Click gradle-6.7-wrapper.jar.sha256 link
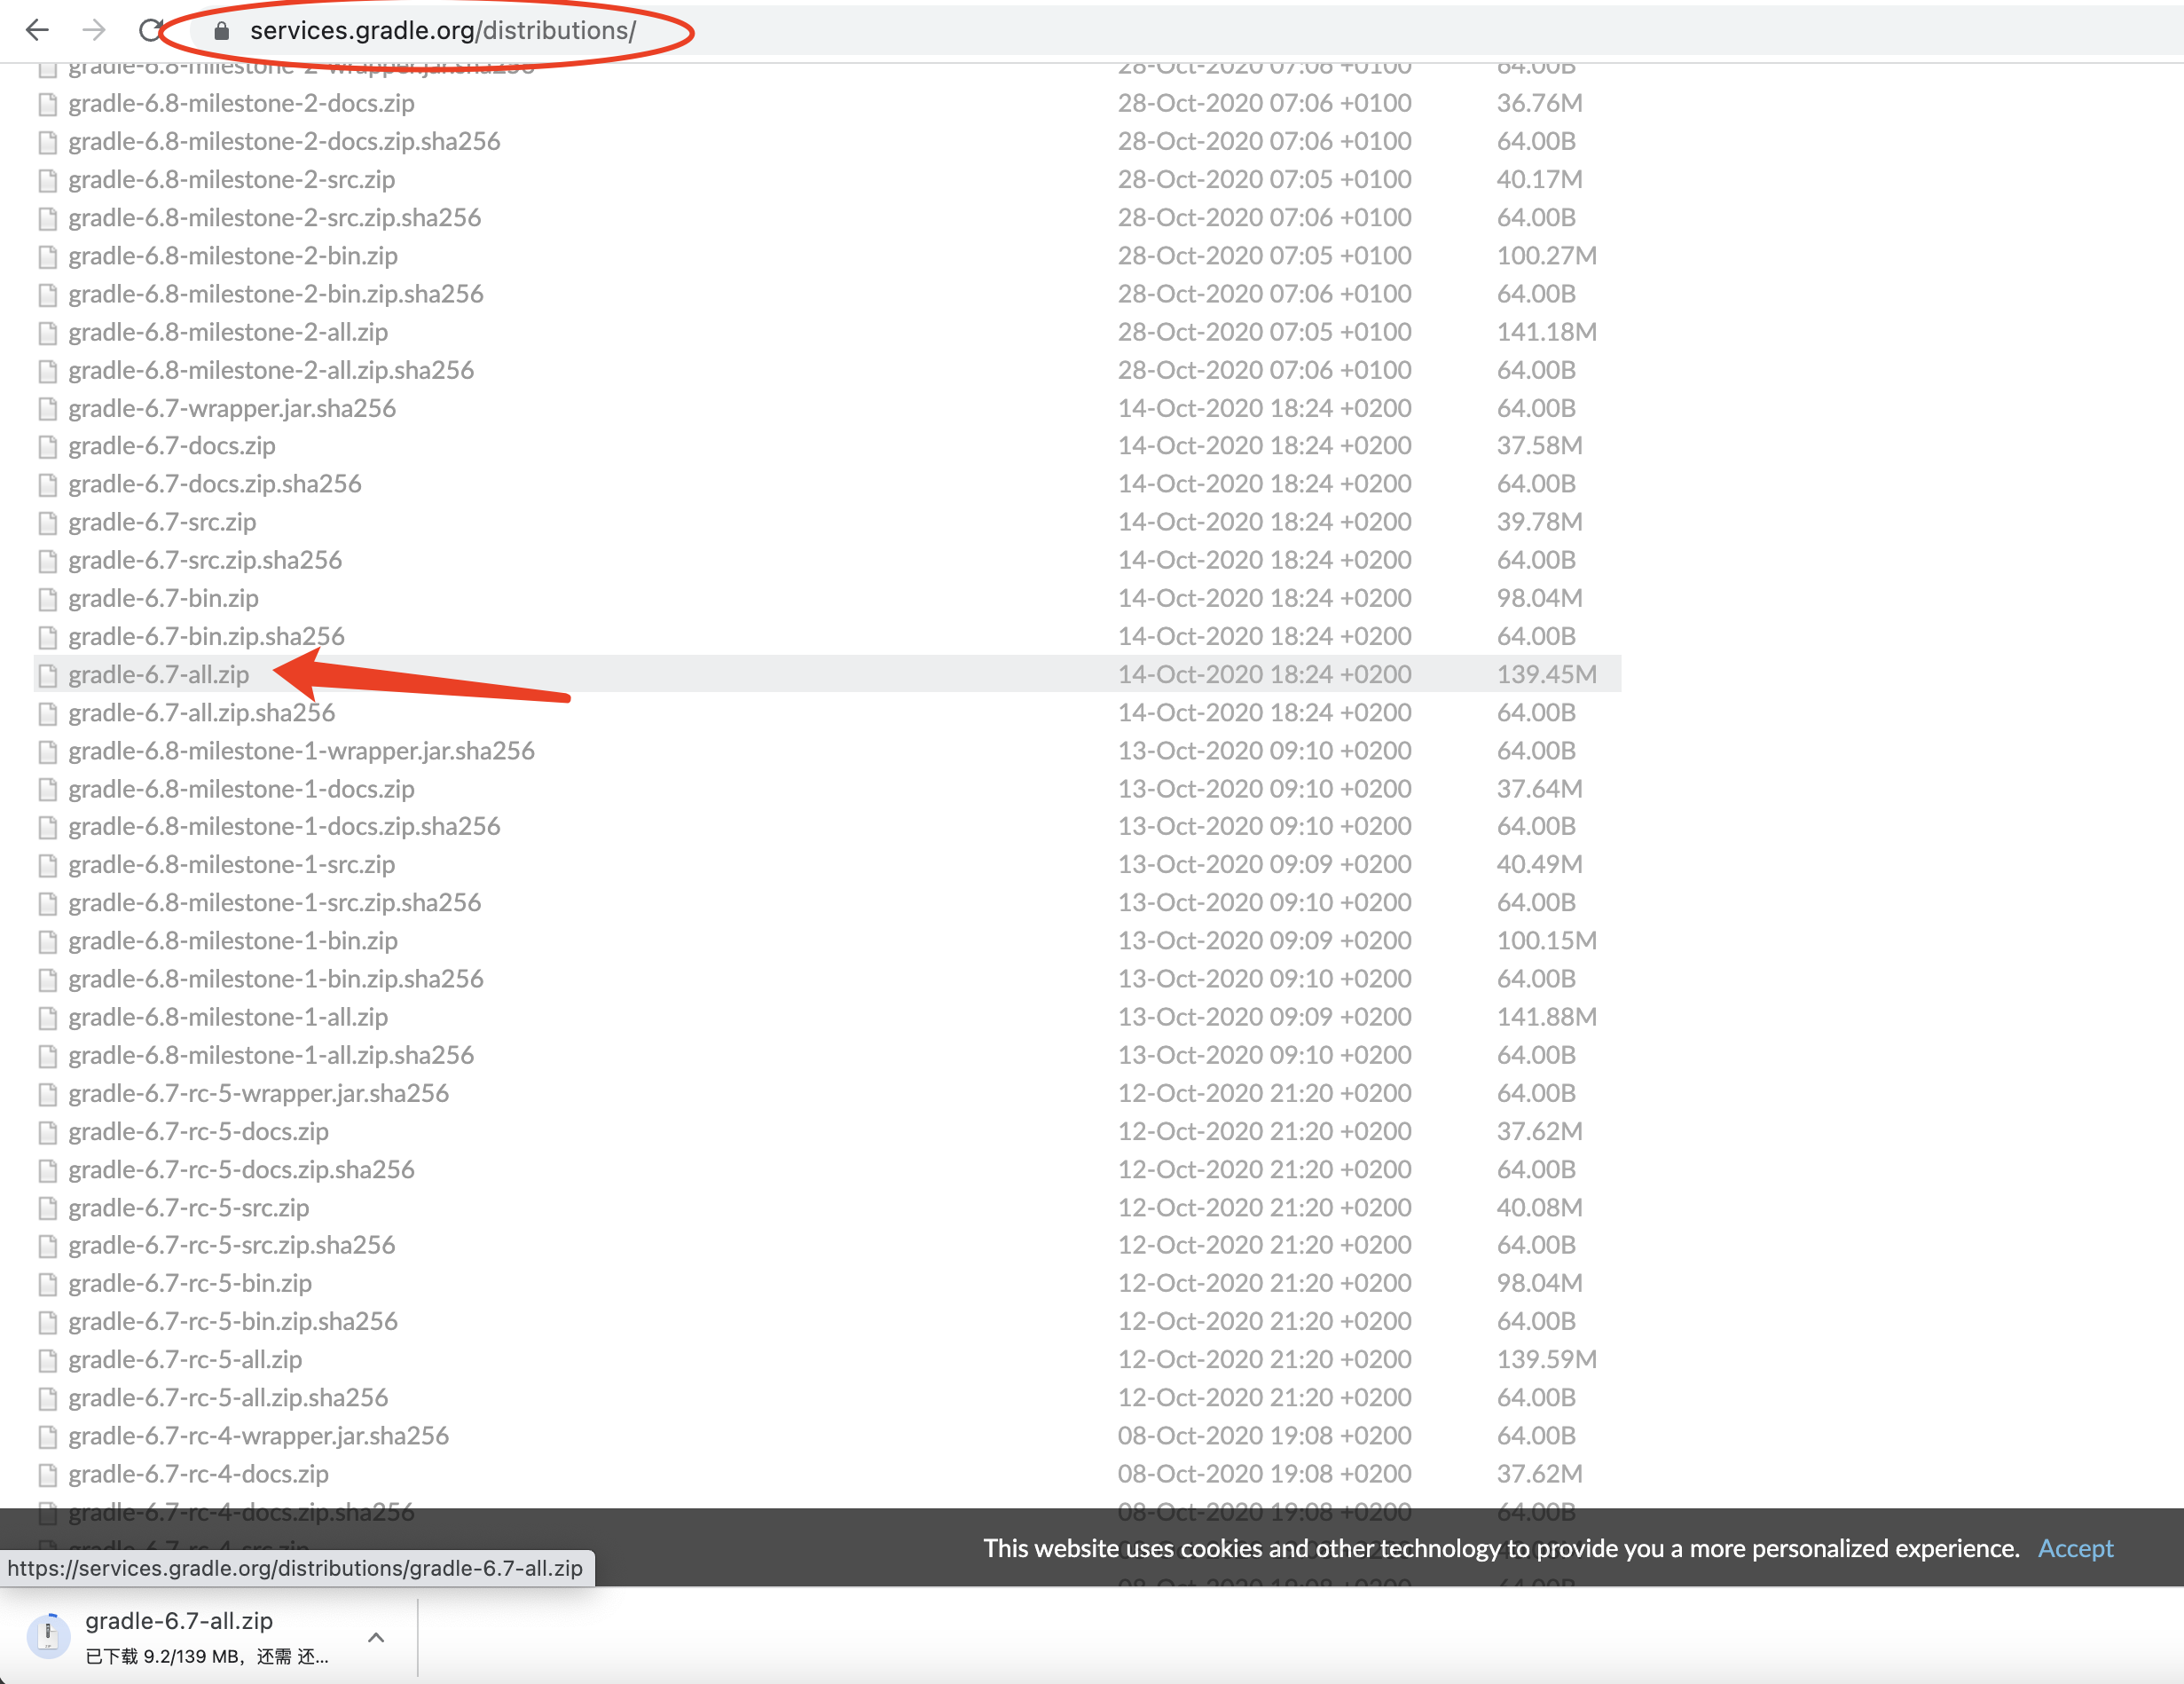 point(232,408)
